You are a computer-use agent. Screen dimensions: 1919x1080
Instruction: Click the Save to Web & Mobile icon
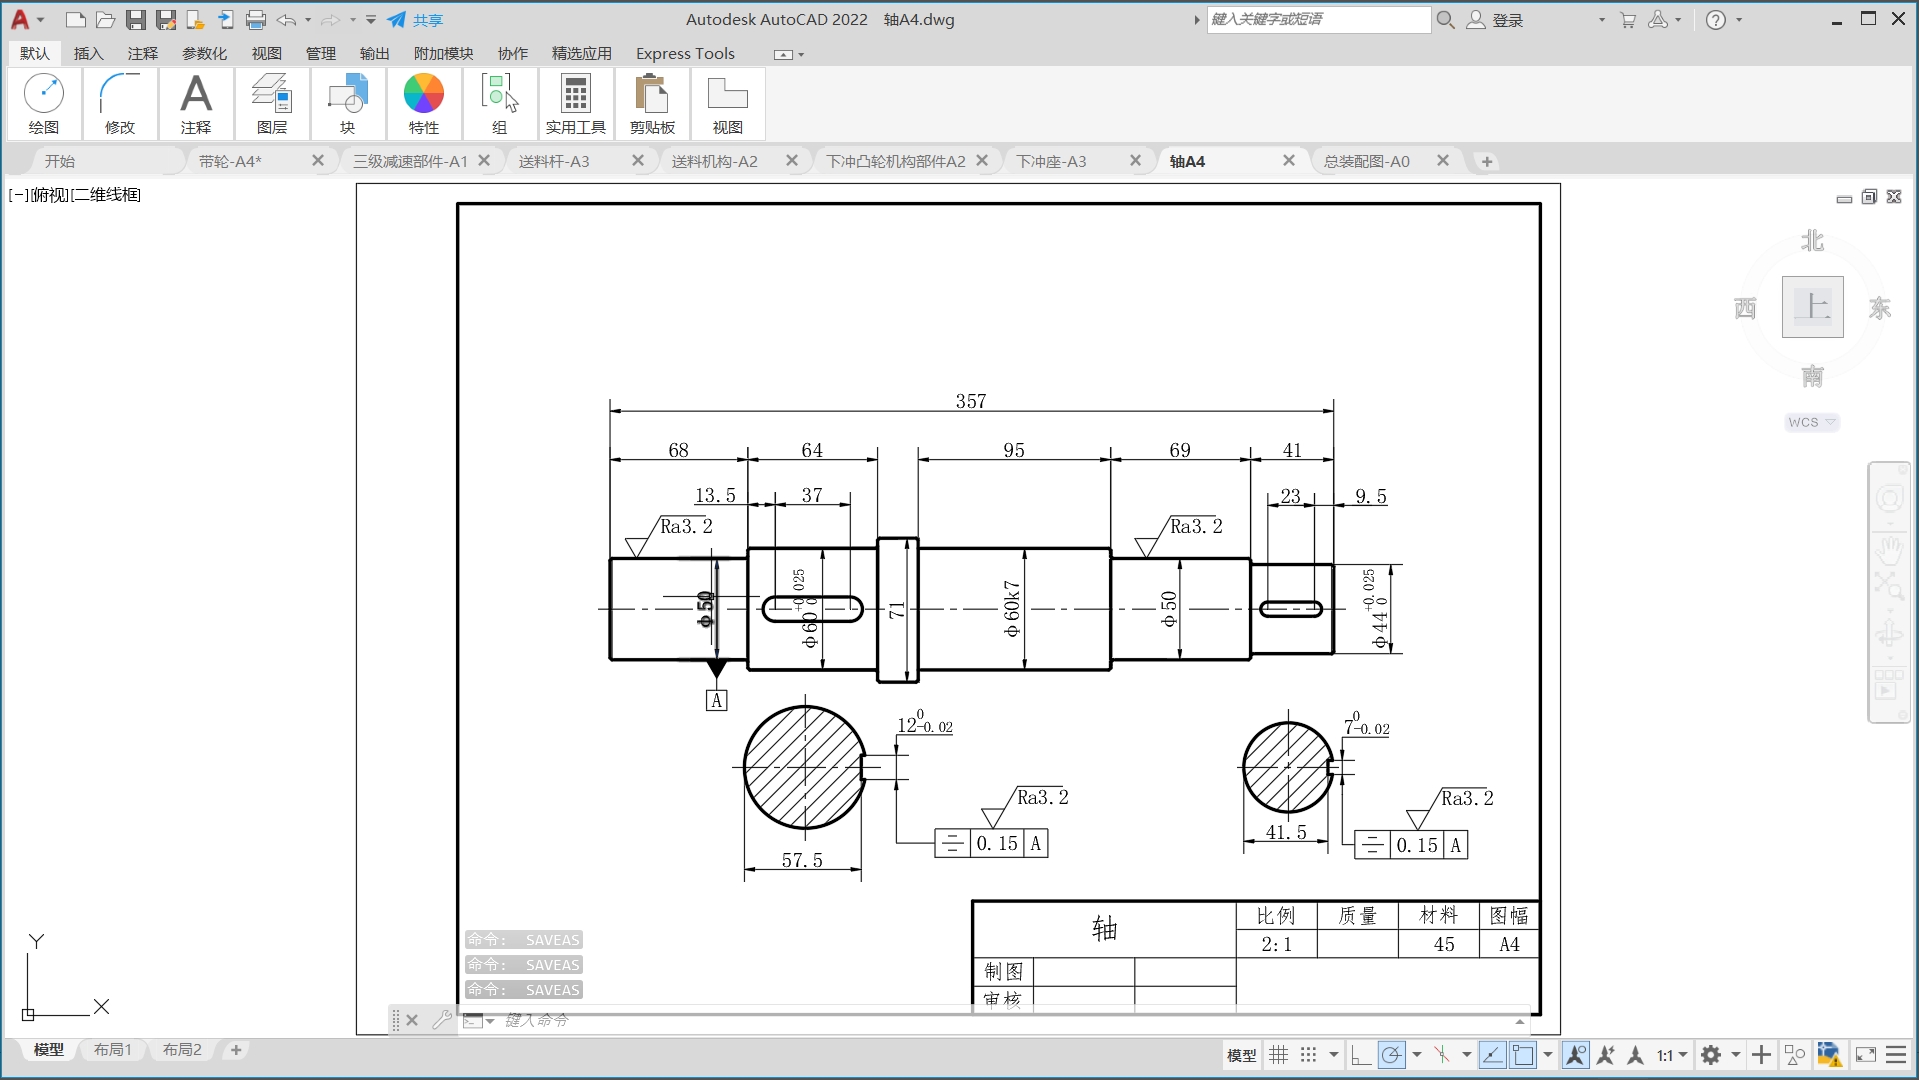[226, 20]
